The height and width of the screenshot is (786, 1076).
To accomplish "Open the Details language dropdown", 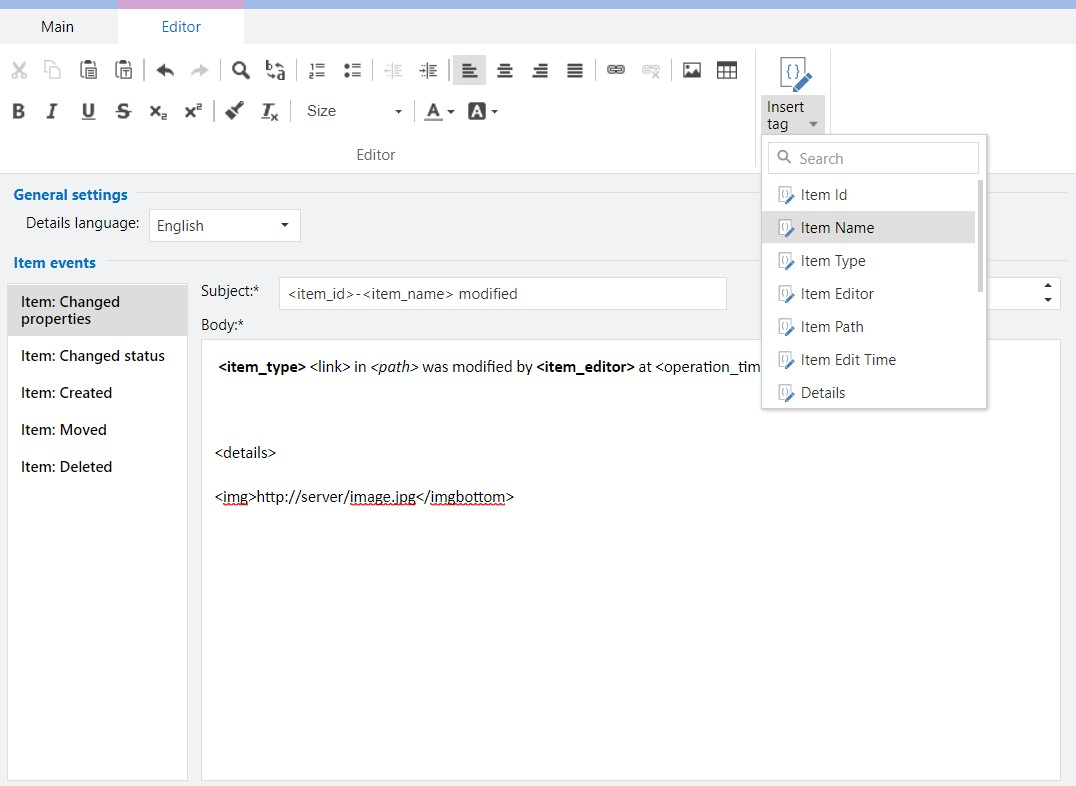I will click(224, 225).
